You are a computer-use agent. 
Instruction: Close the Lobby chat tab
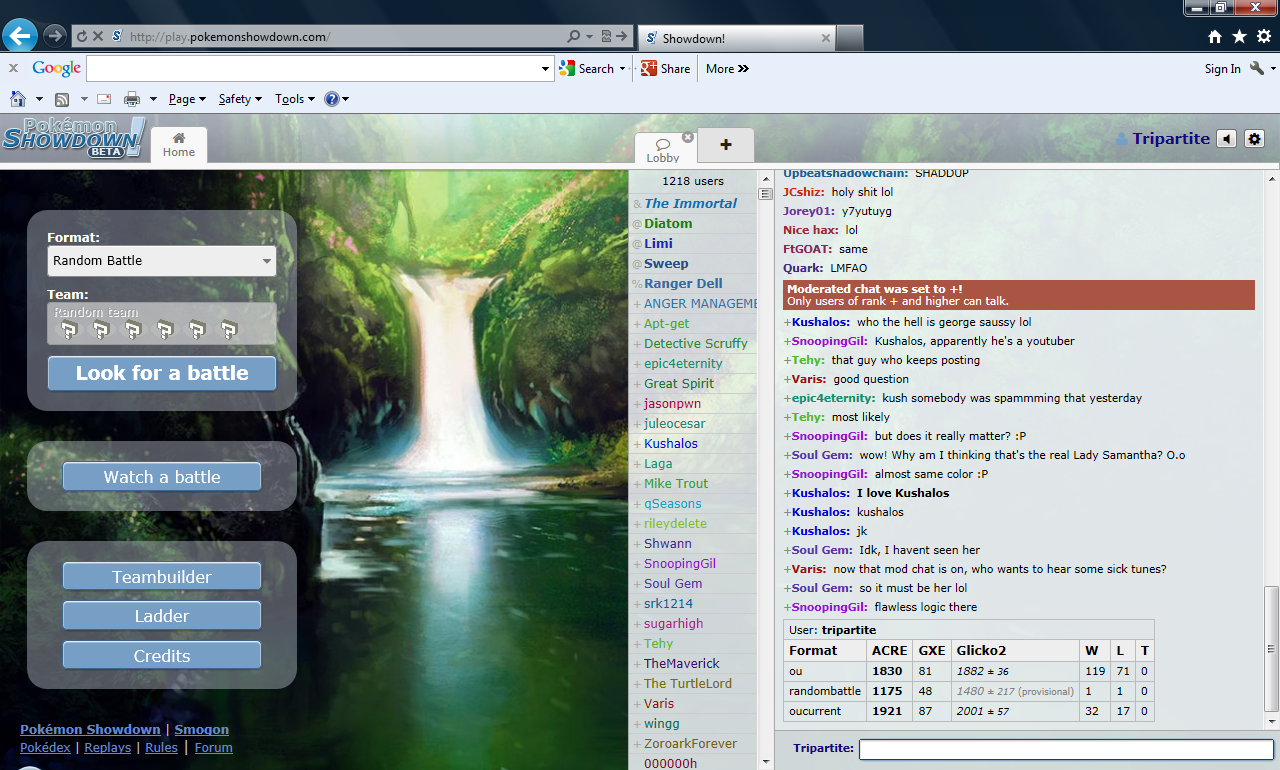click(x=688, y=137)
